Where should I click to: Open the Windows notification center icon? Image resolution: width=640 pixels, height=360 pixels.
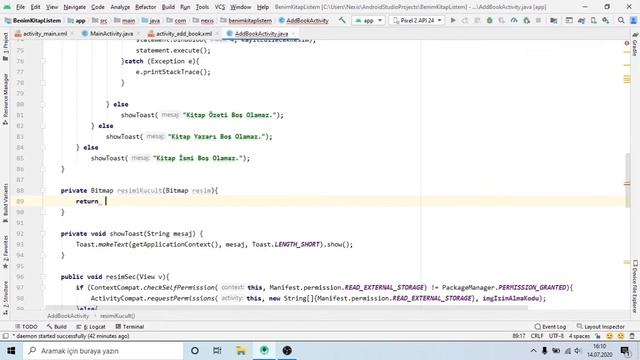[x=625, y=351]
